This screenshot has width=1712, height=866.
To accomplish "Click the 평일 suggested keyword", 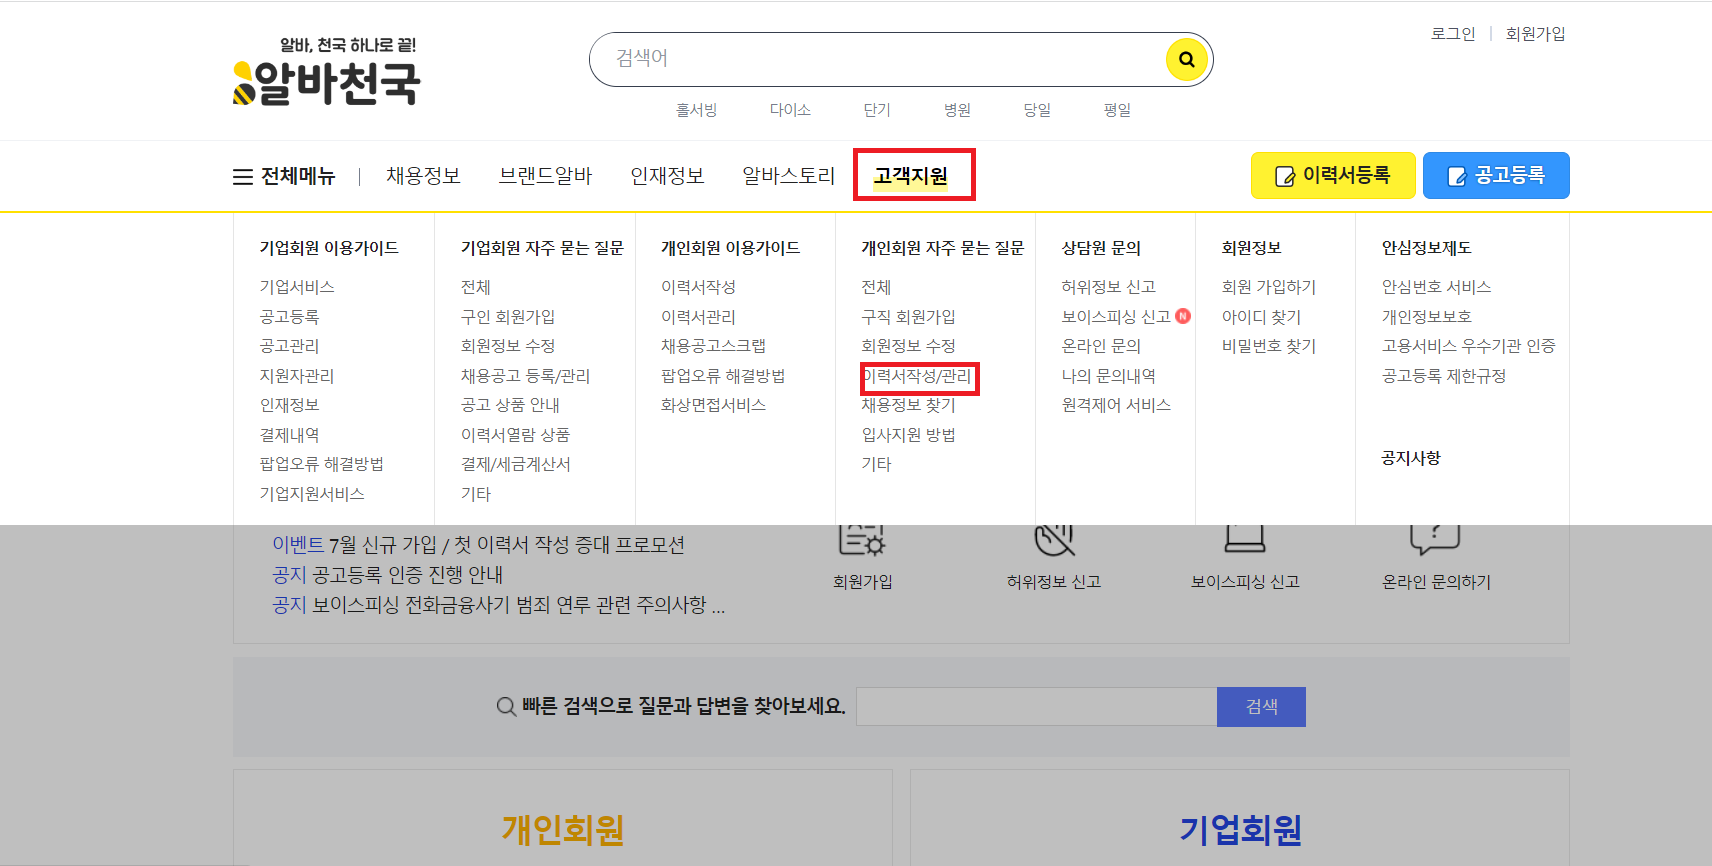I will pos(1117,110).
